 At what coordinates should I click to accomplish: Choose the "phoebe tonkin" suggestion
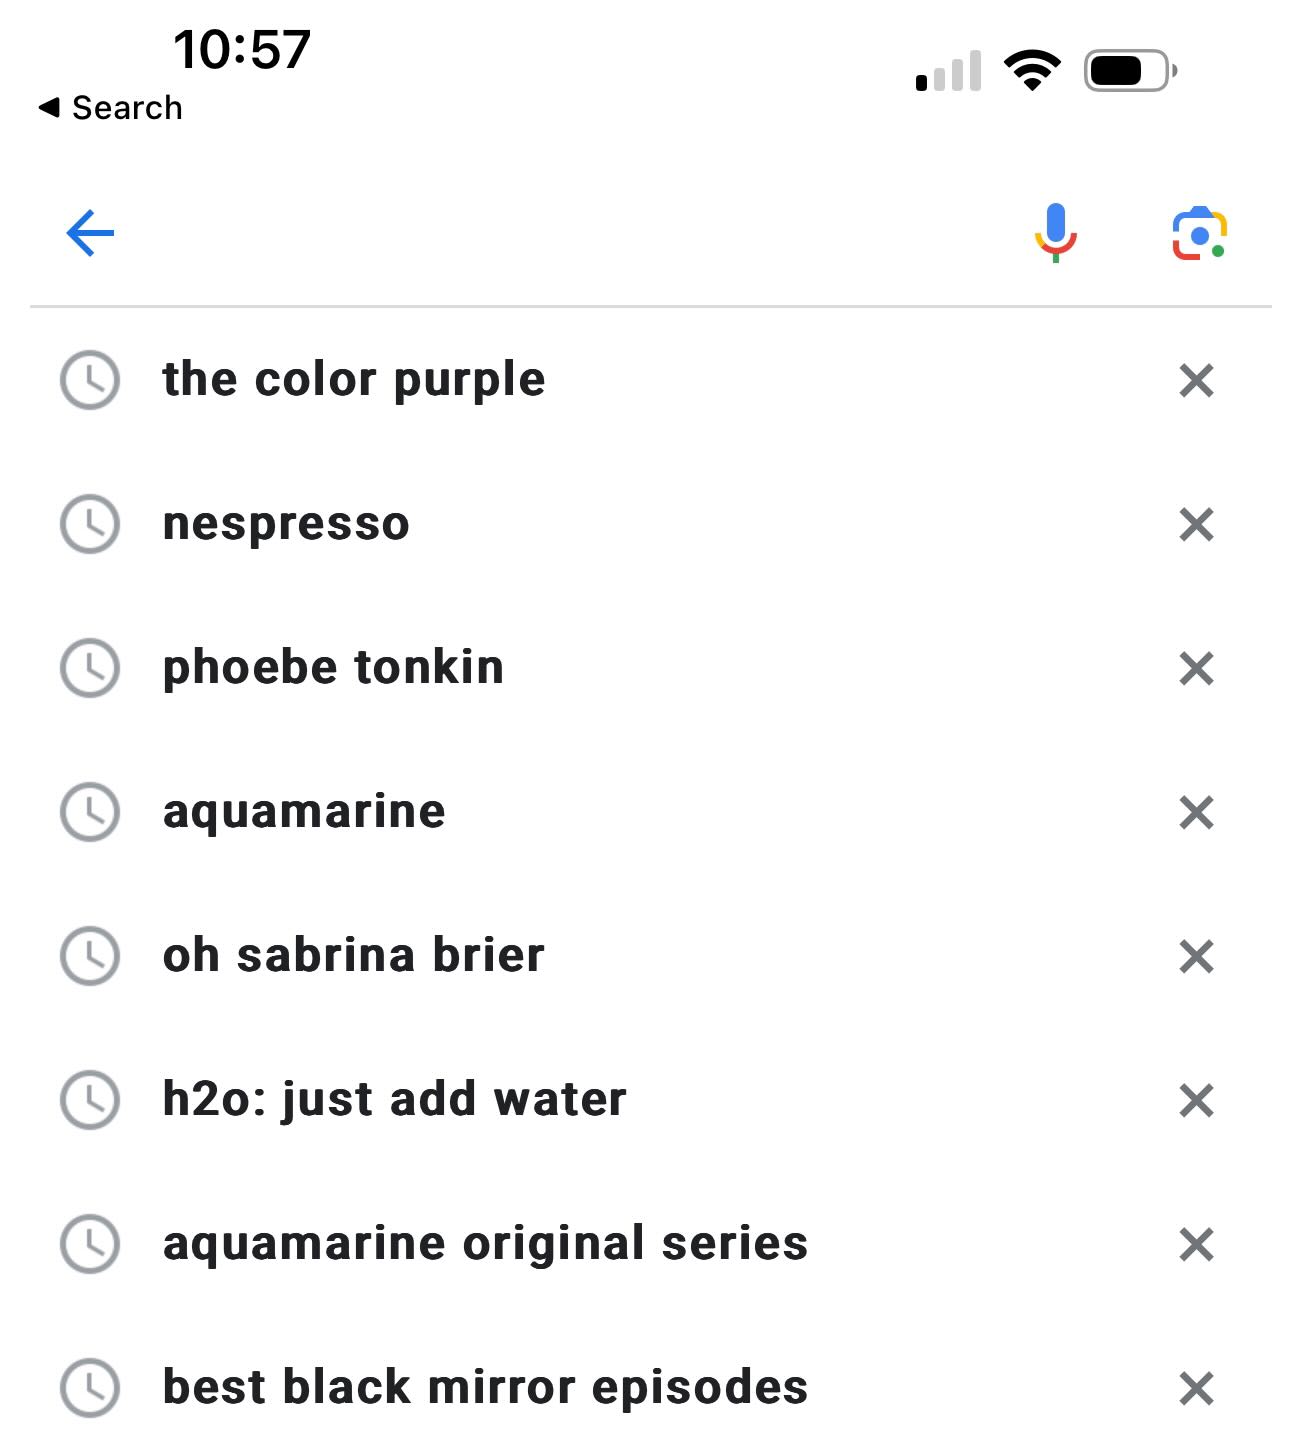pyautogui.click(x=333, y=668)
